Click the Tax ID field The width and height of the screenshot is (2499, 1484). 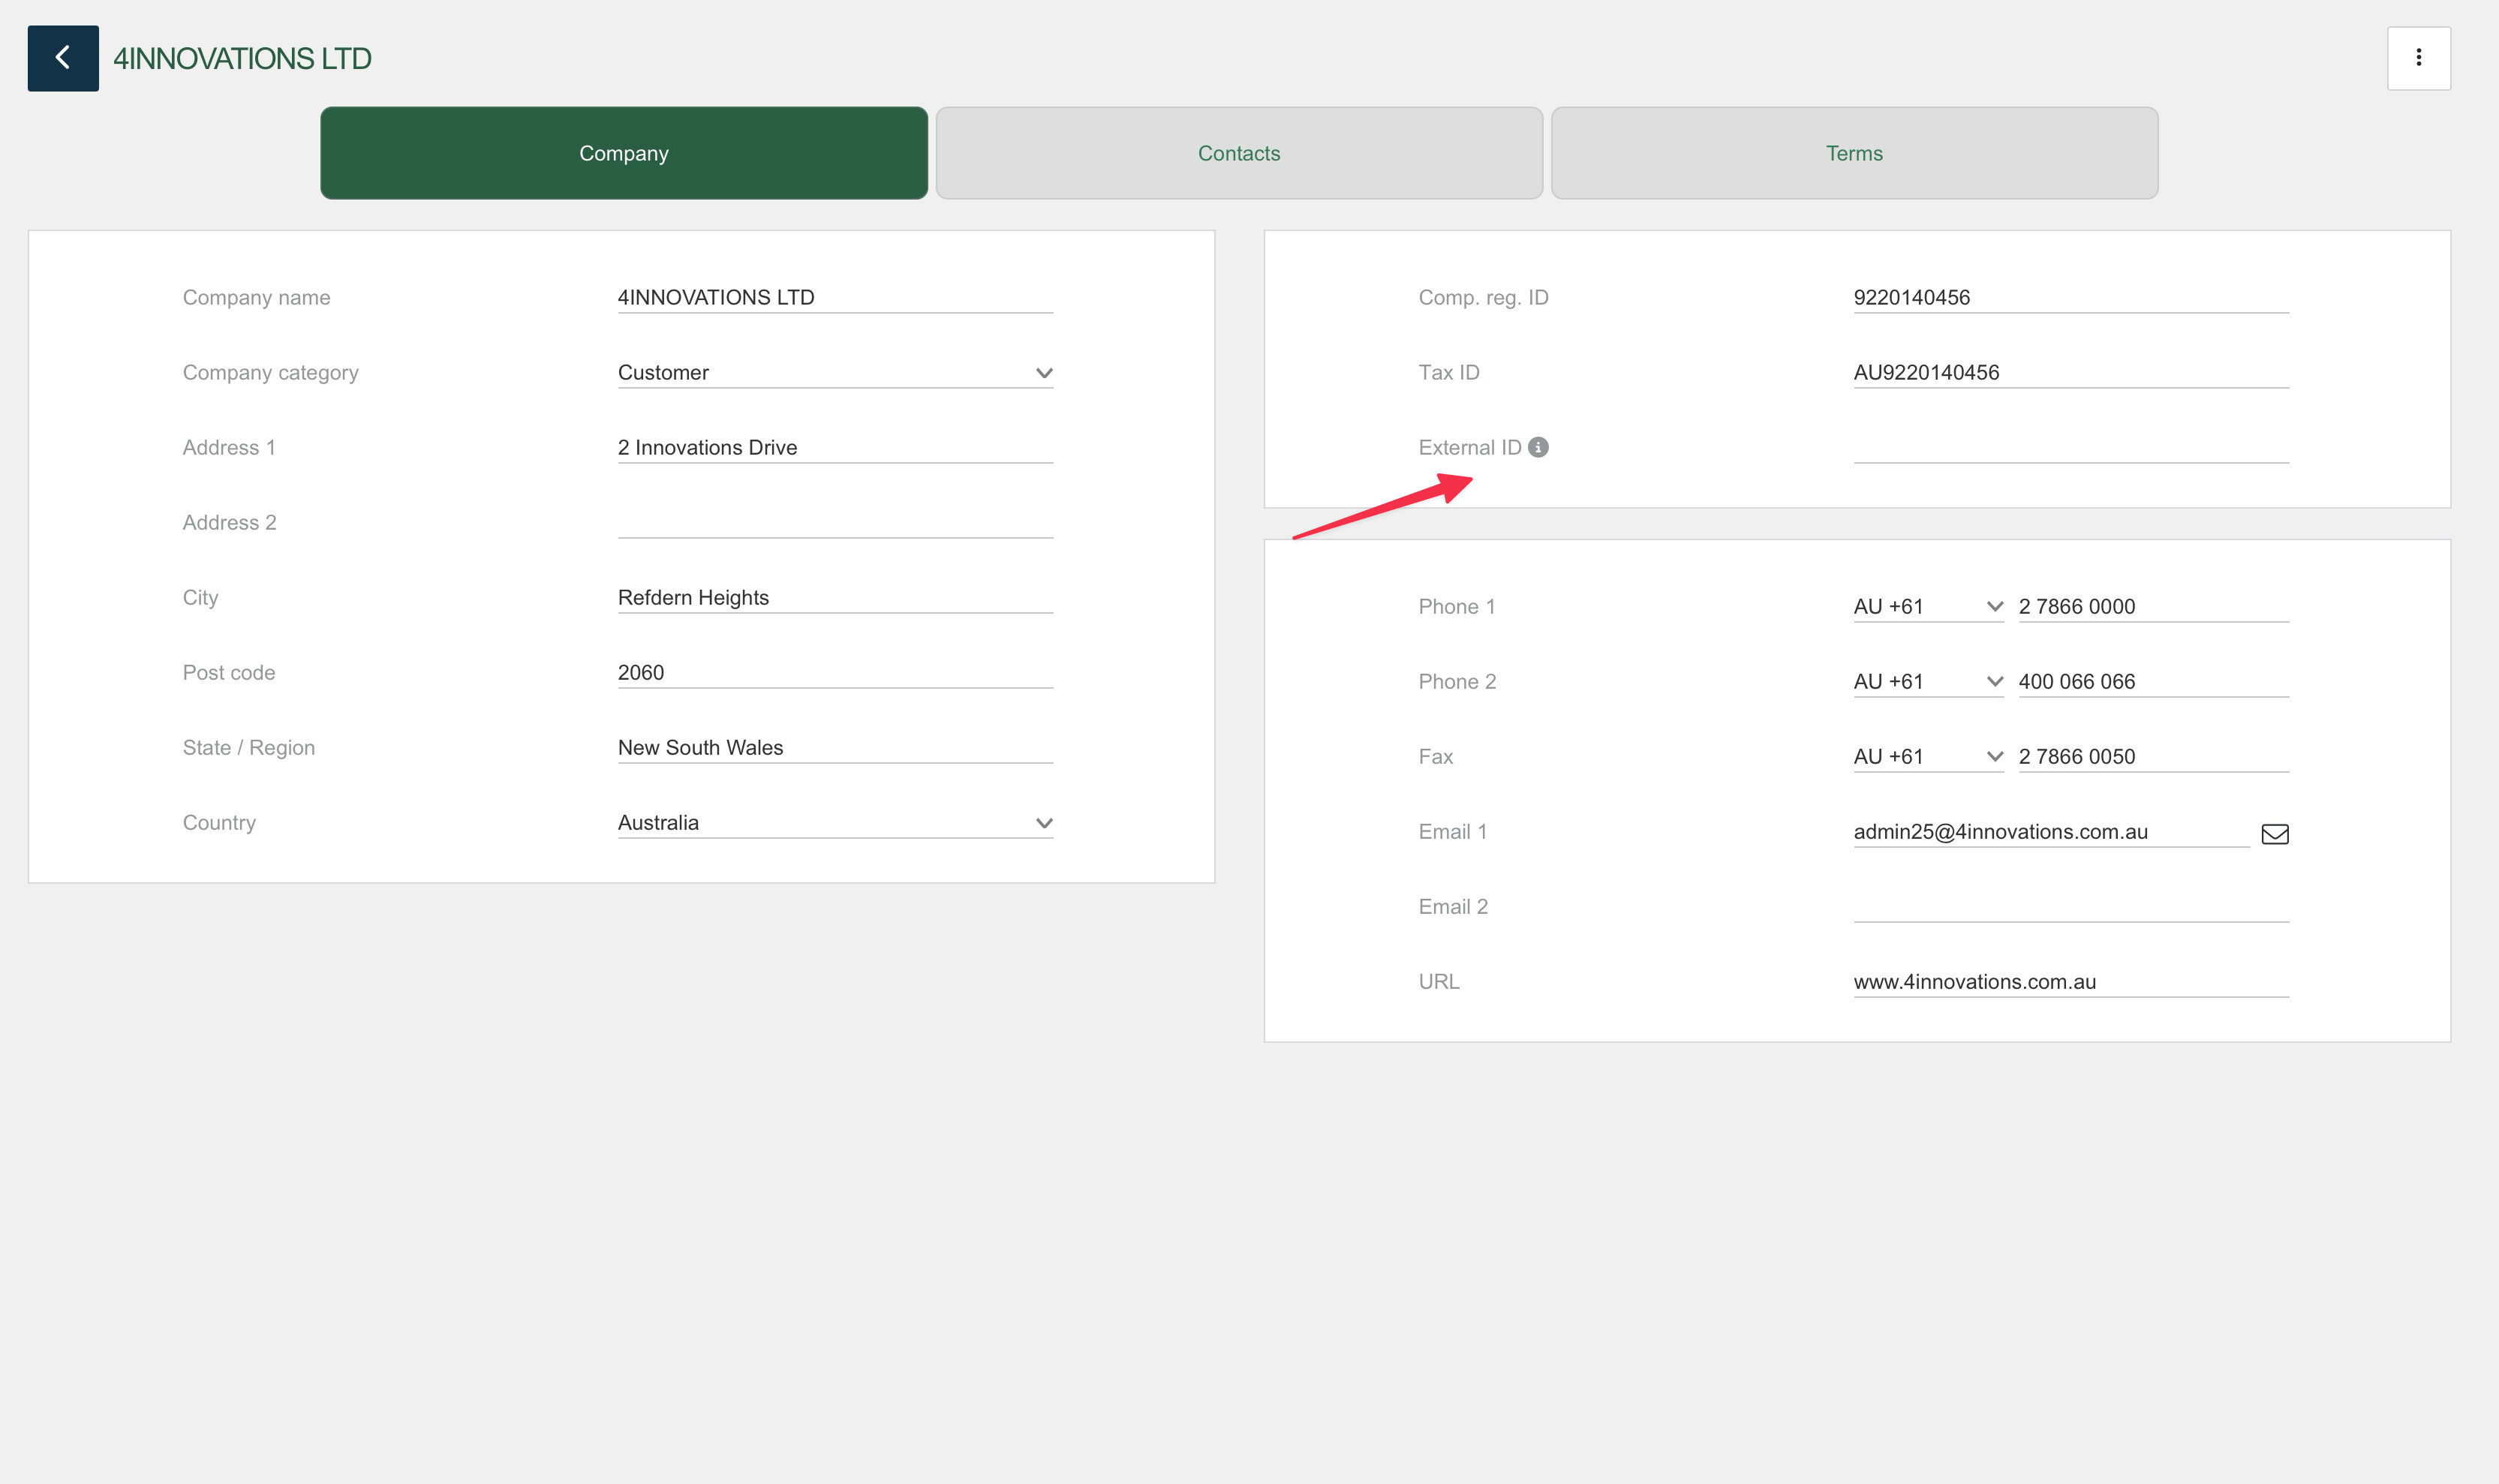click(x=2070, y=372)
